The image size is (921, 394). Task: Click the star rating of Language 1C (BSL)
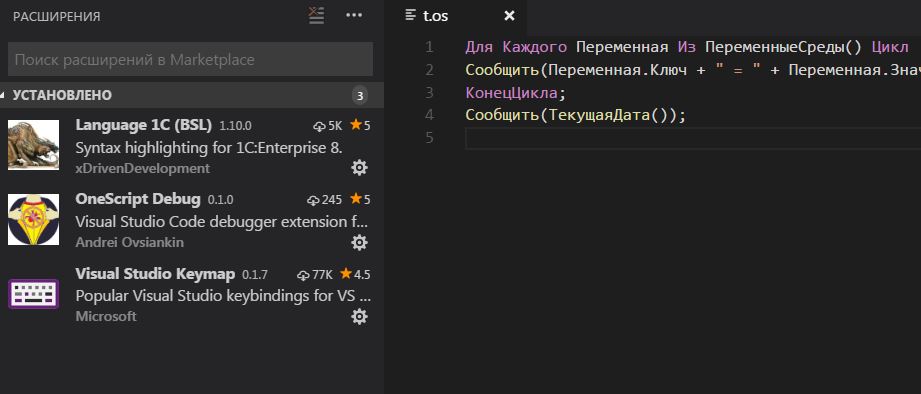tap(360, 125)
